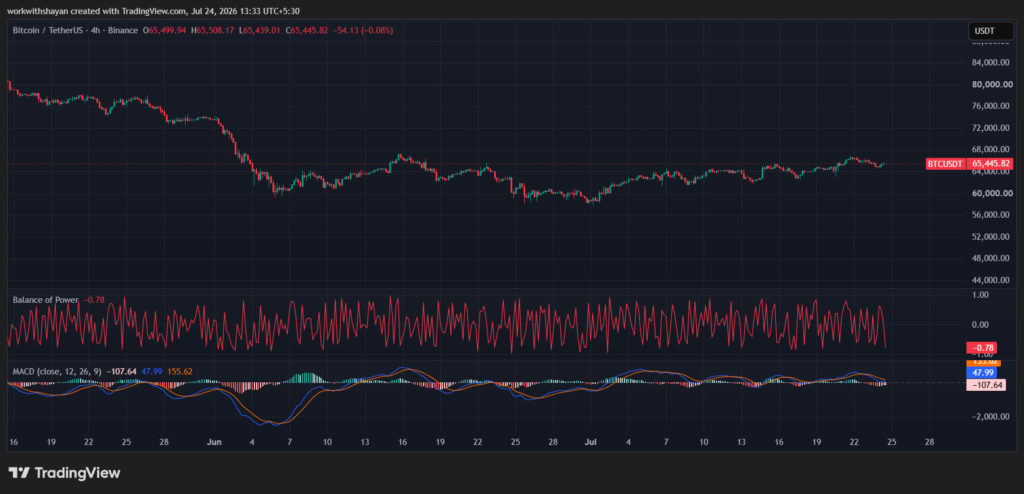Viewport: 1024px width, 494px height.
Task: Click the 84,000.00 price axis label
Action: point(991,63)
